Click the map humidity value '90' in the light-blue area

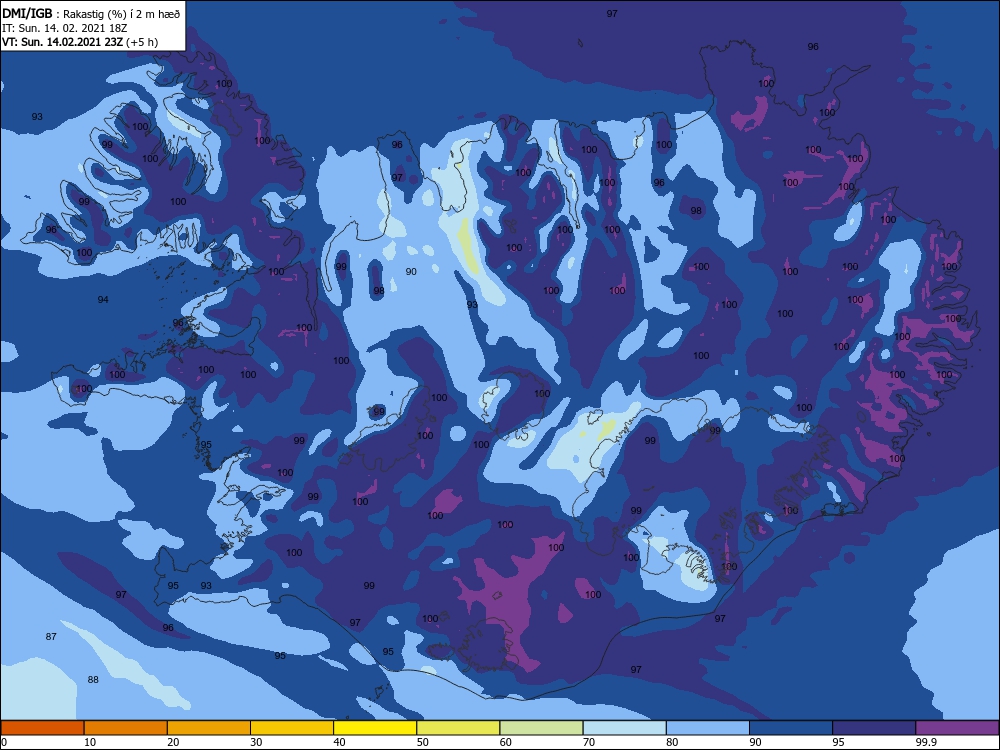tap(411, 272)
